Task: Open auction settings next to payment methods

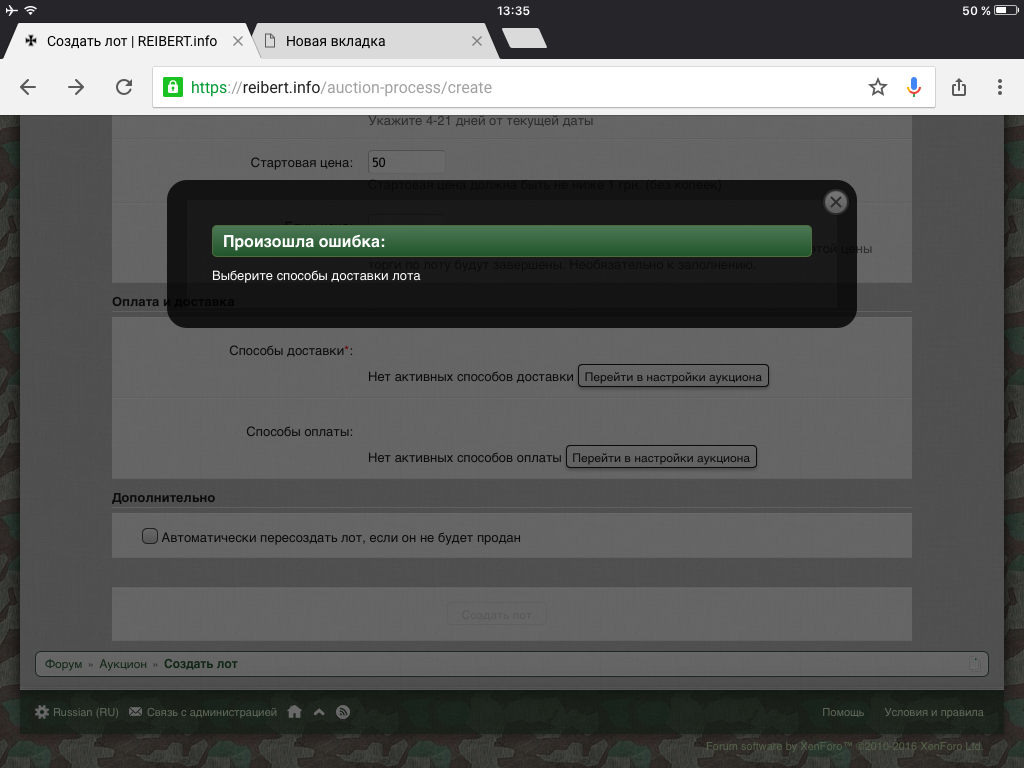Action: click(x=661, y=457)
